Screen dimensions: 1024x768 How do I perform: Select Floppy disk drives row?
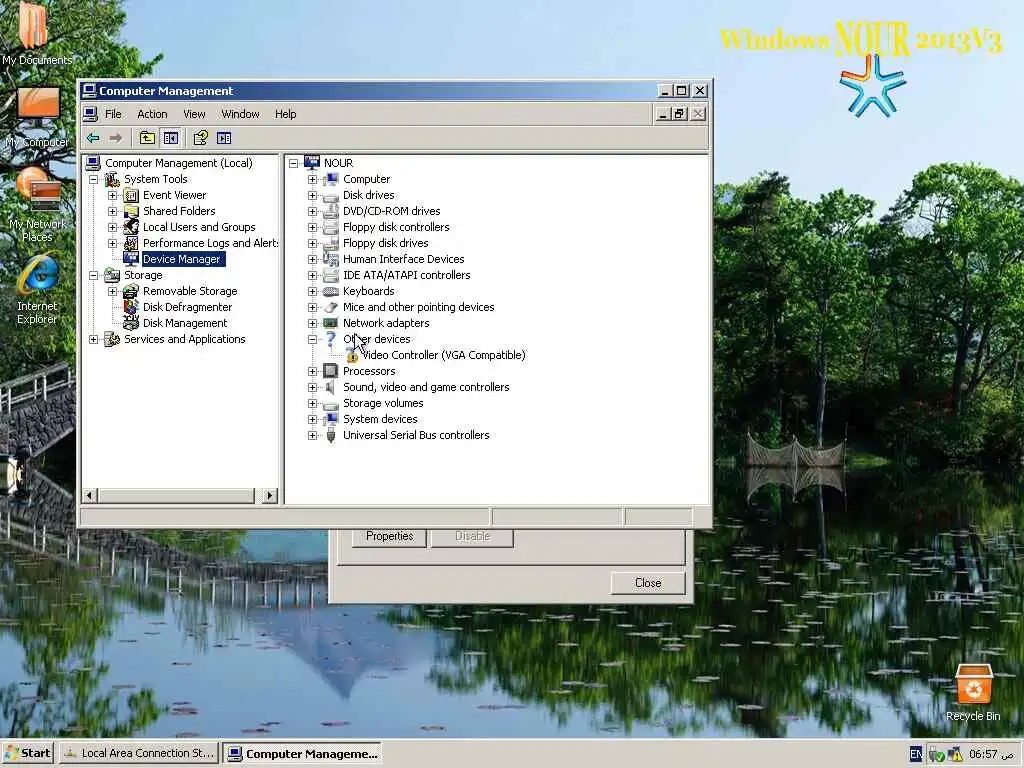tap(385, 243)
